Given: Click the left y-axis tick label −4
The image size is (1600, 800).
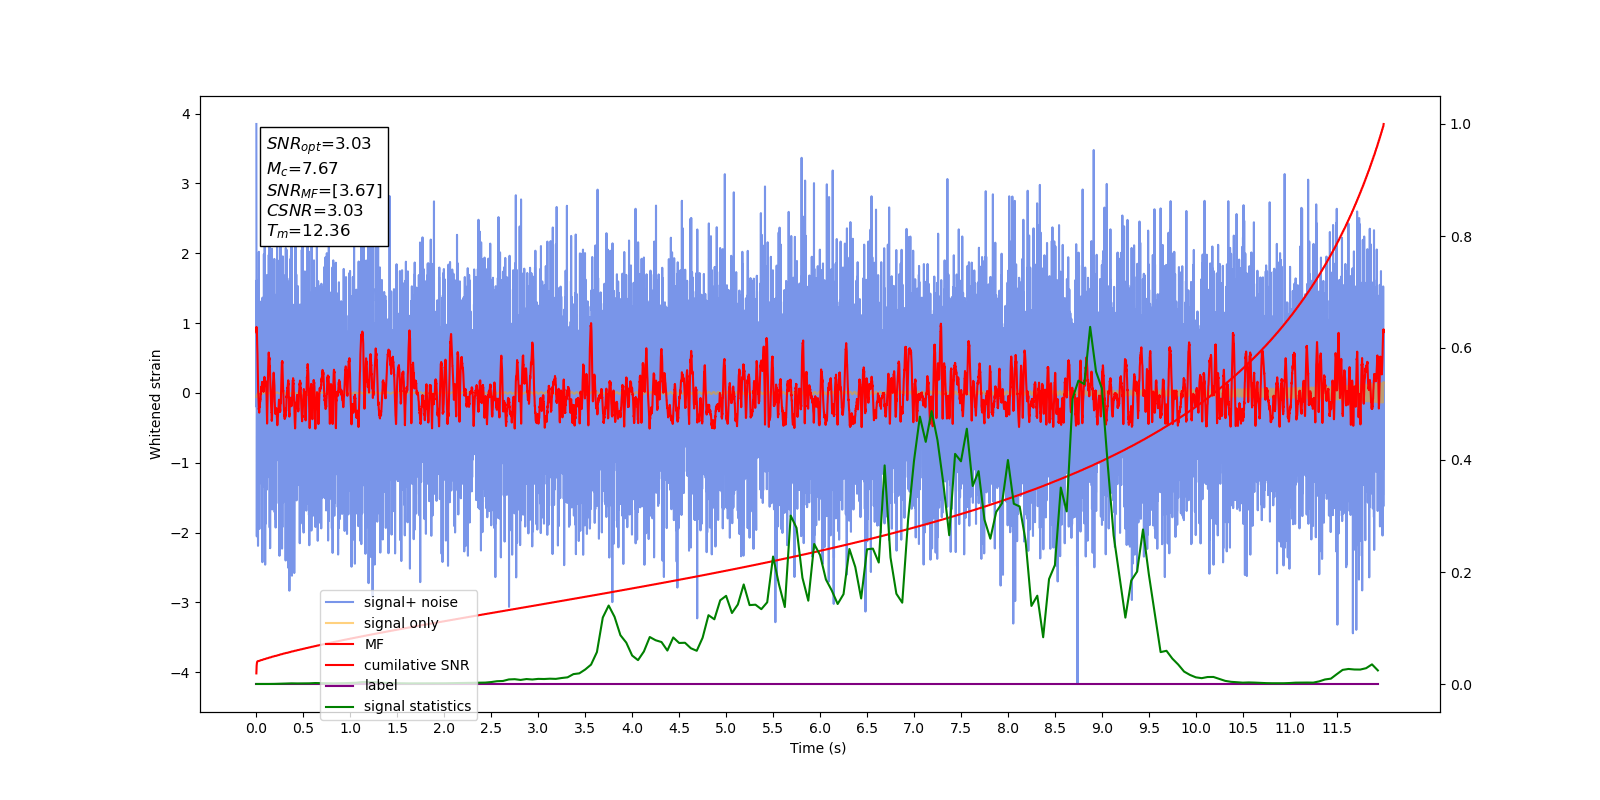Looking at the screenshot, I should 181,672.
